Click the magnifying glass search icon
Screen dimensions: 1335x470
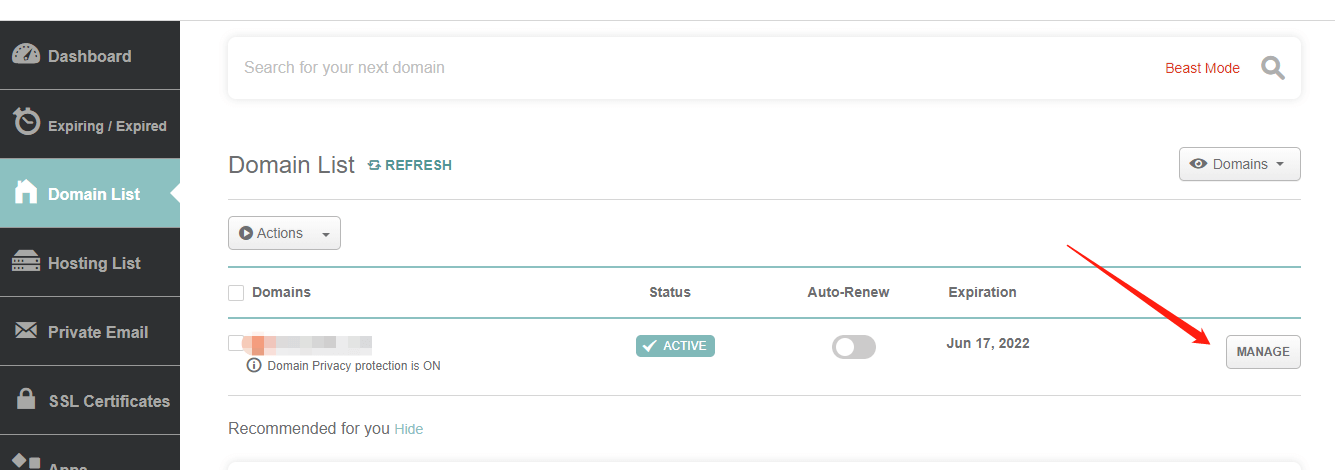click(1273, 68)
